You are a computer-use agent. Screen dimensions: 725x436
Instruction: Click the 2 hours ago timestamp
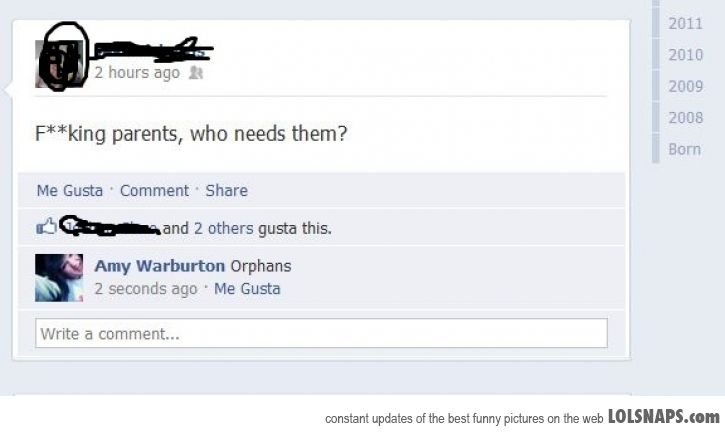pos(137,73)
